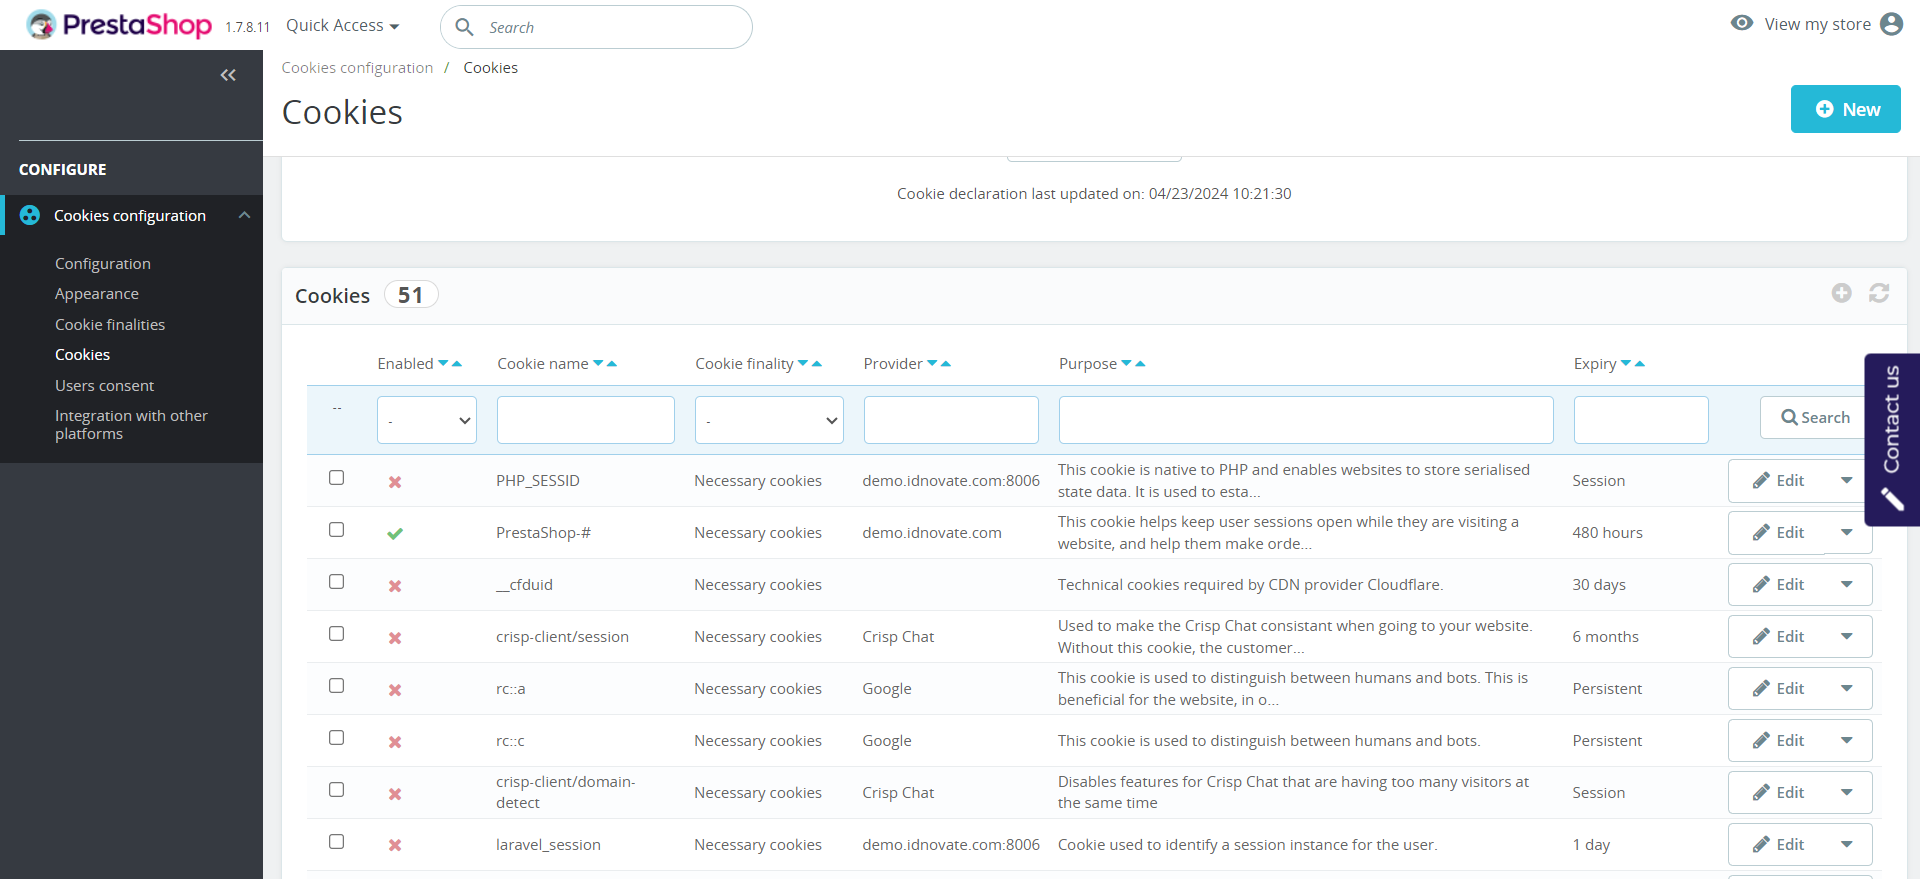Select the __cfduid row checkbox
Image resolution: width=1920 pixels, height=879 pixels.
tap(337, 582)
